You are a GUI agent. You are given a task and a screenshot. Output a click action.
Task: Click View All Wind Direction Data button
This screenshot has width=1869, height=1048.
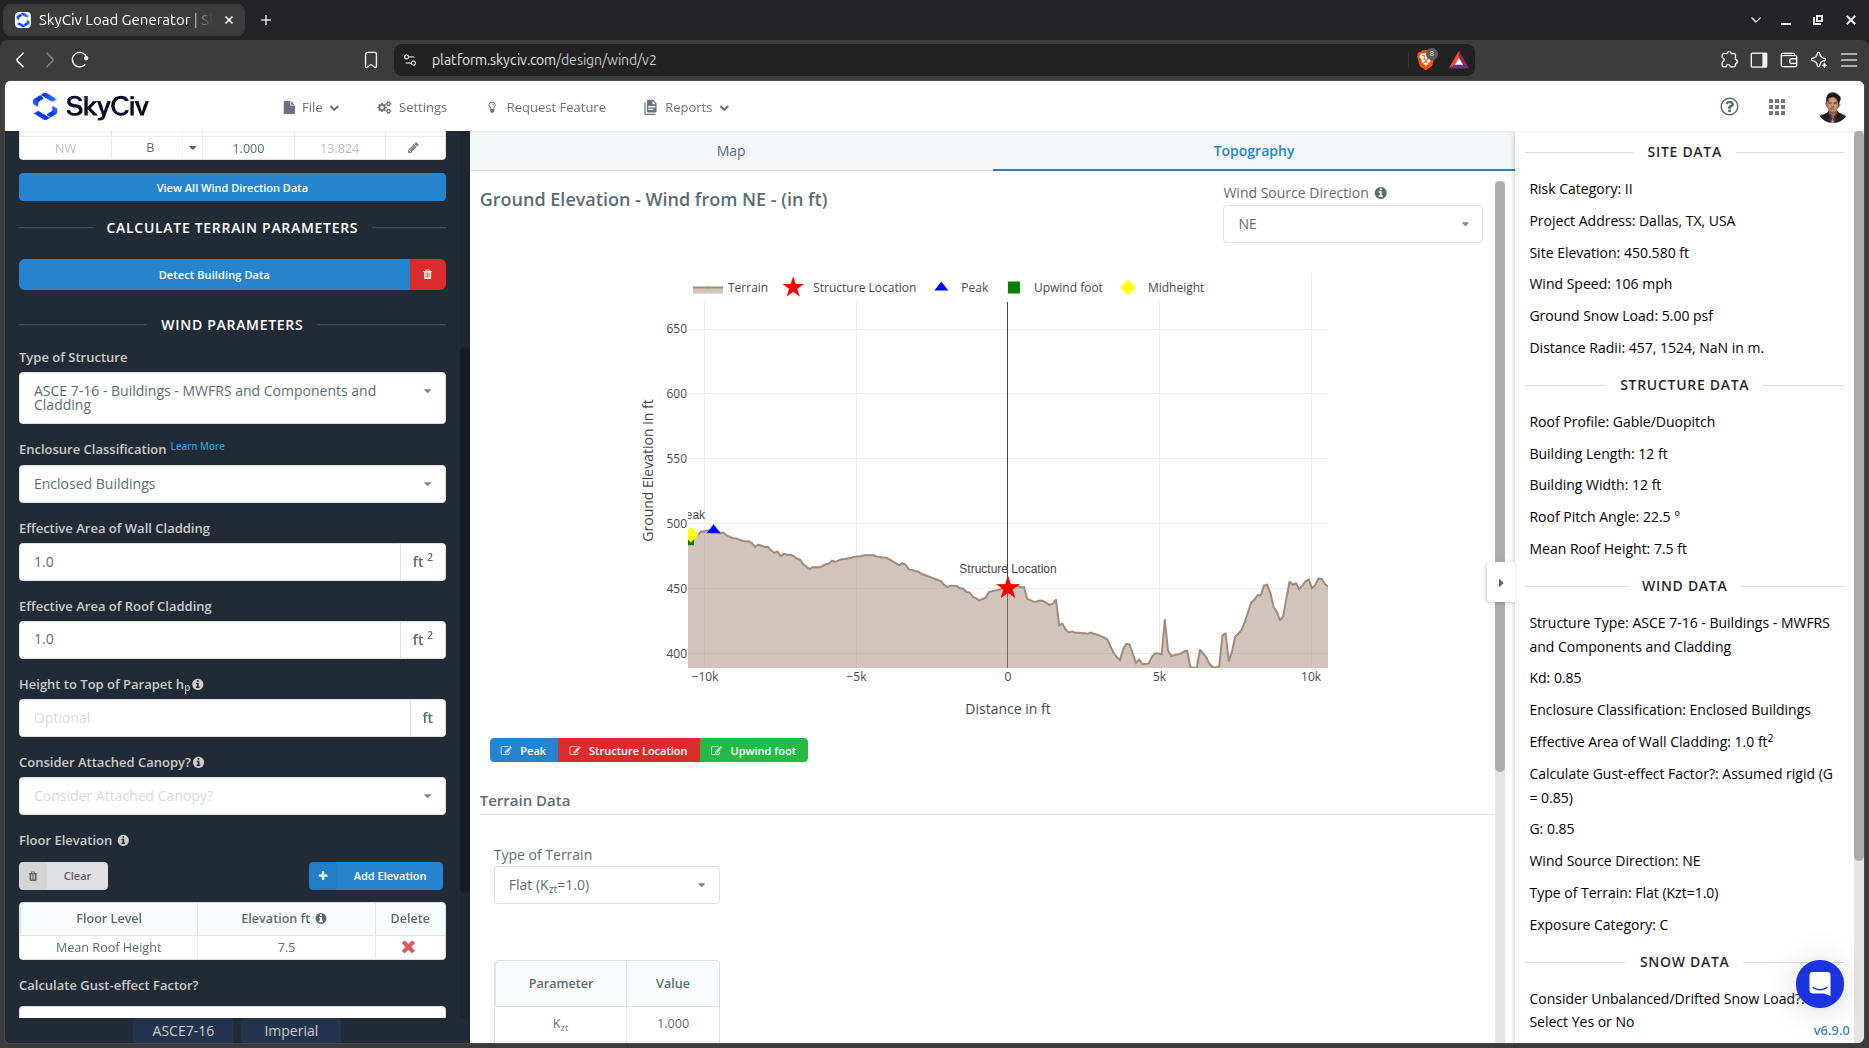click(232, 188)
